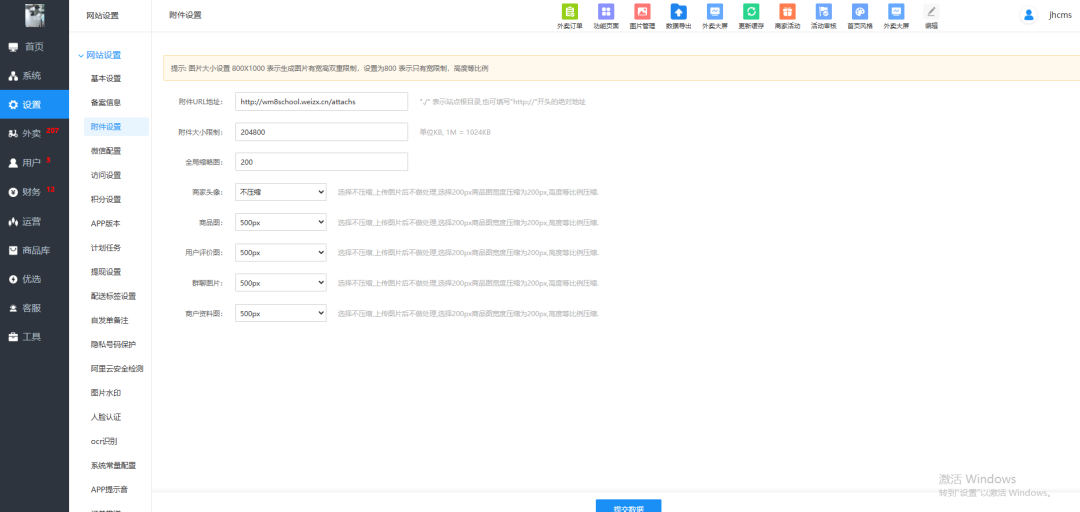The image size is (1080, 512).
Task: Open the 商家头像 compression dropdown
Action: point(280,191)
